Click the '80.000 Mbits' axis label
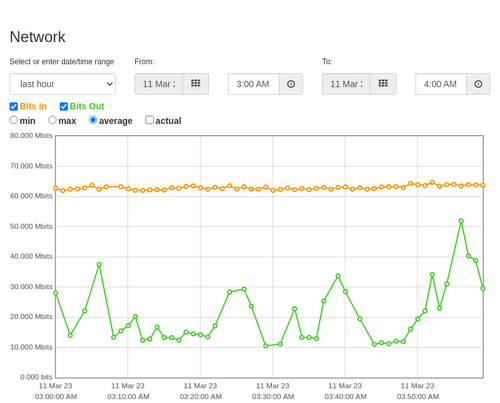 [31, 136]
